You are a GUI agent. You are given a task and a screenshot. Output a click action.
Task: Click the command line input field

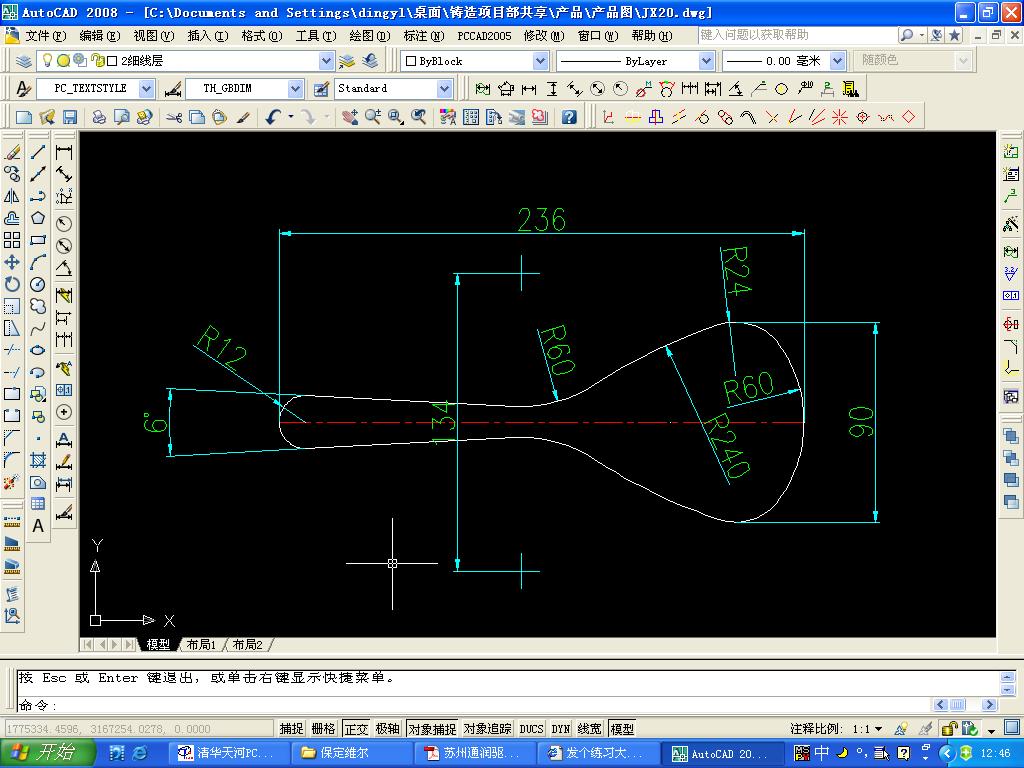pyautogui.click(x=474, y=705)
